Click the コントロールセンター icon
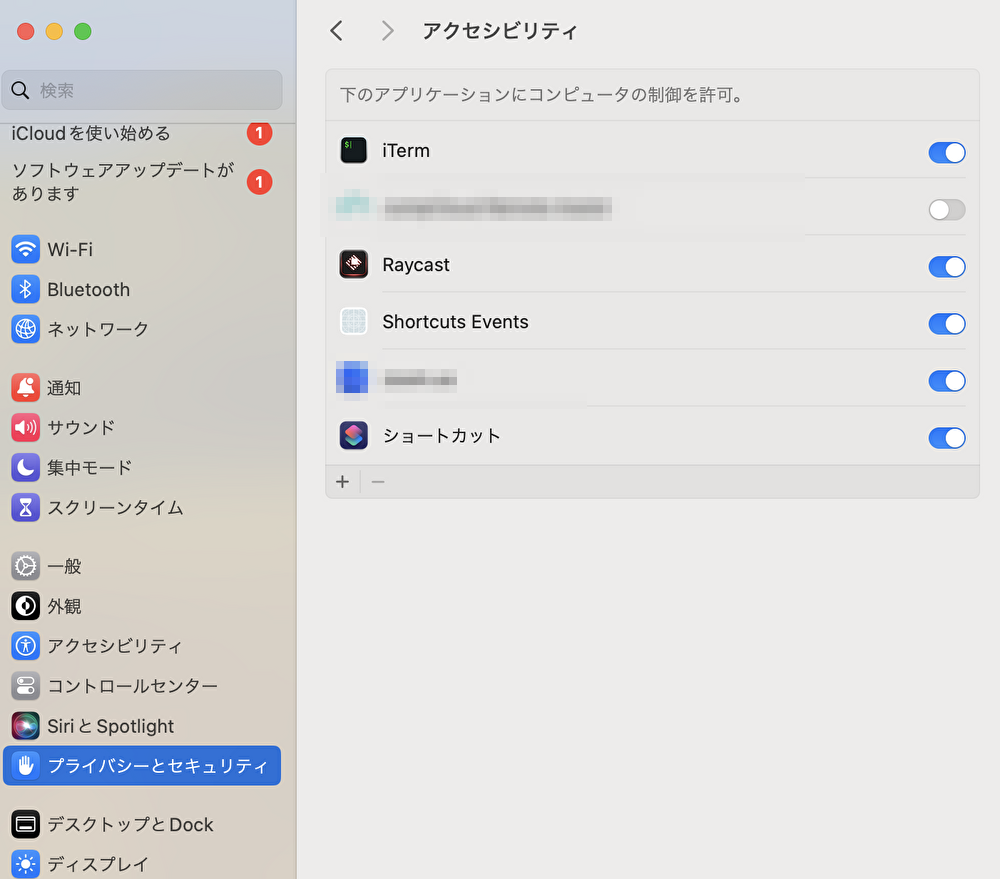The height and width of the screenshot is (879, 1000). click(26, 686)
